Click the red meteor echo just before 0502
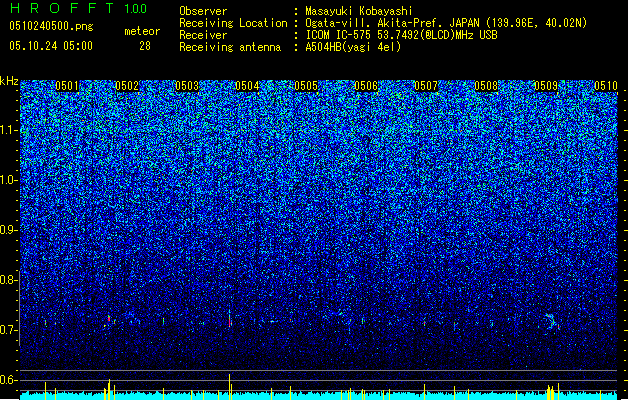Image resolution: width=629 pixels, height=400 pixels. click(109, 319)
